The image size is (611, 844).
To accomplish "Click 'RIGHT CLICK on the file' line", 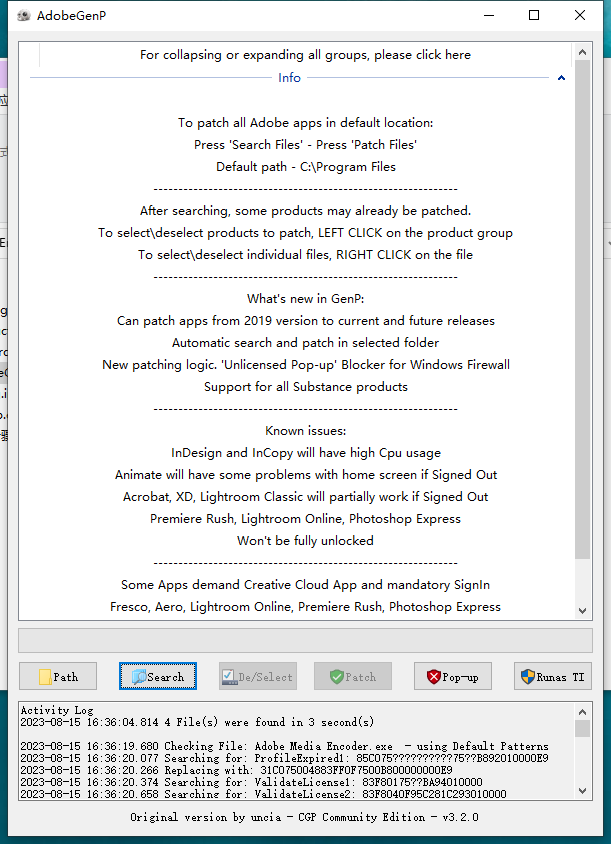I will click(x=306, y=255).
